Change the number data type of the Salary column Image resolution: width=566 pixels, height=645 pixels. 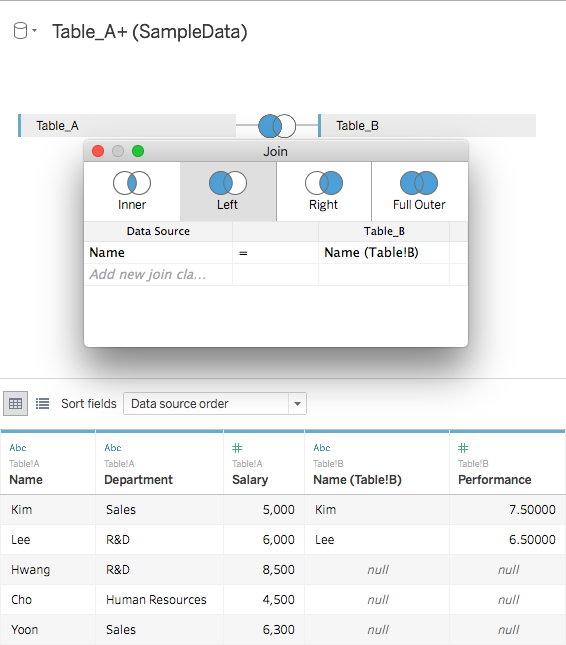(237, 448)
